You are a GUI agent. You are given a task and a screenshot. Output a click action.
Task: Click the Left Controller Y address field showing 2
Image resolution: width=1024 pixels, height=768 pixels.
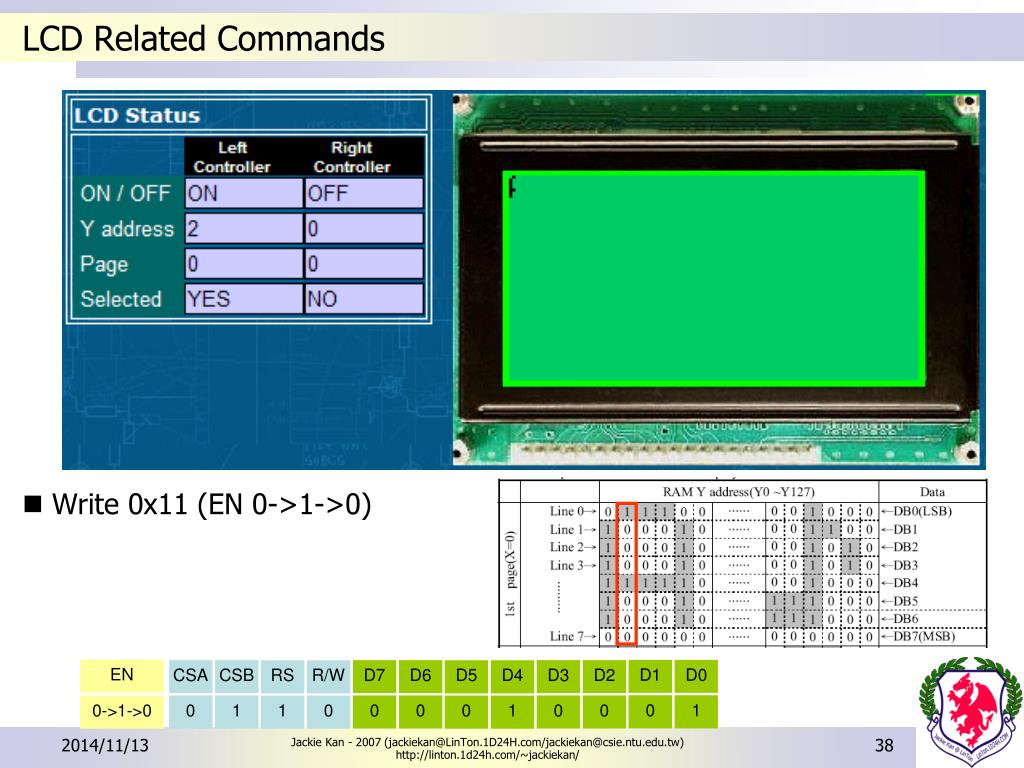click(x=244, y=229)
